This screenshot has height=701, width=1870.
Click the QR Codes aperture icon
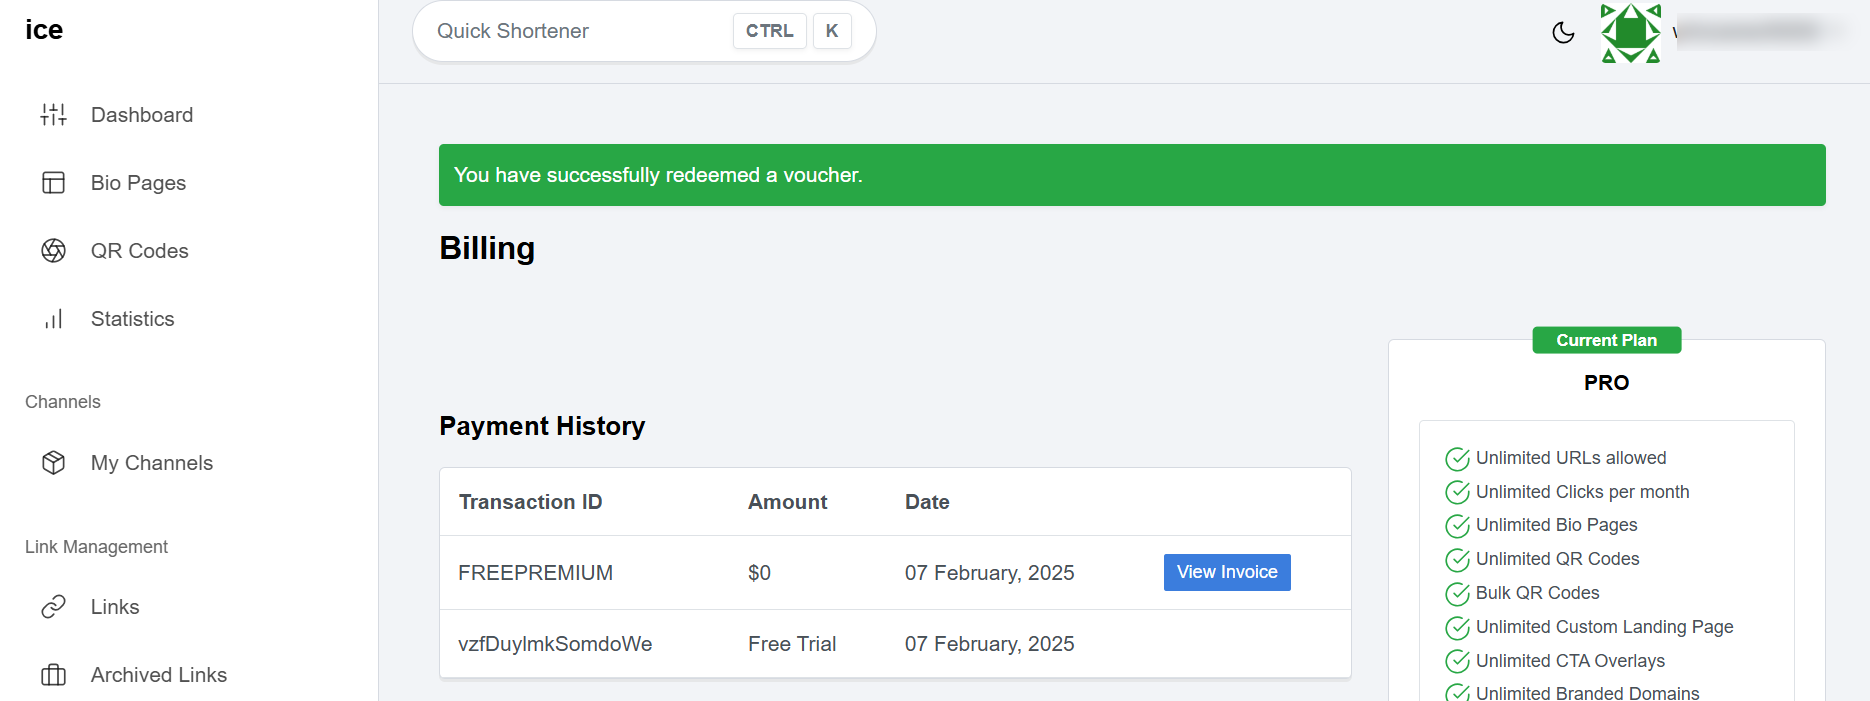click(x=53, y=251)
